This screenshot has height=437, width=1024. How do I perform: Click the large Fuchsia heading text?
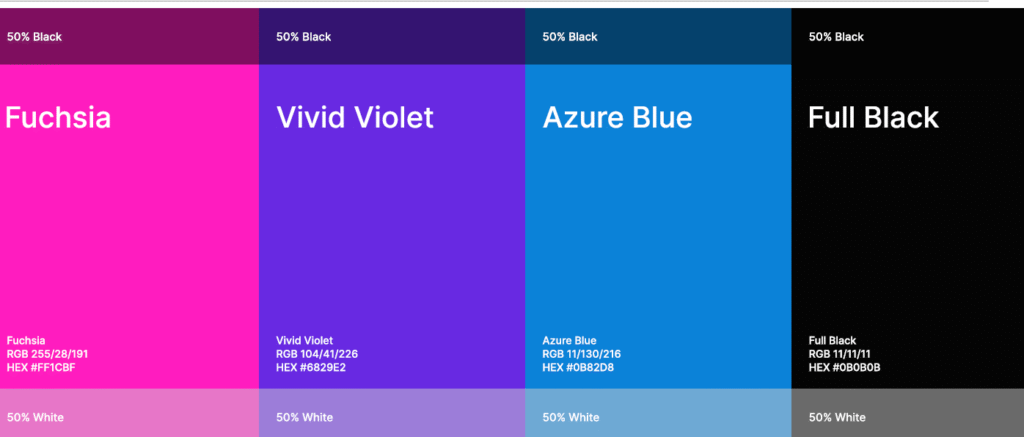tap(58, 118)
